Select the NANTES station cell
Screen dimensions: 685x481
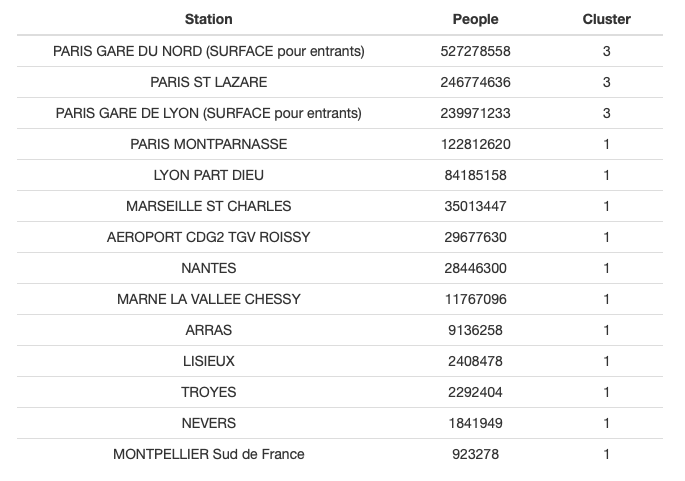point(208,268)
